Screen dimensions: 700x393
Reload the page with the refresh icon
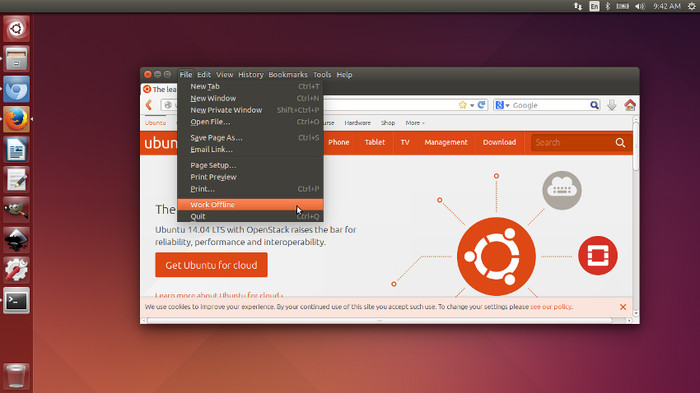[481, 105]
